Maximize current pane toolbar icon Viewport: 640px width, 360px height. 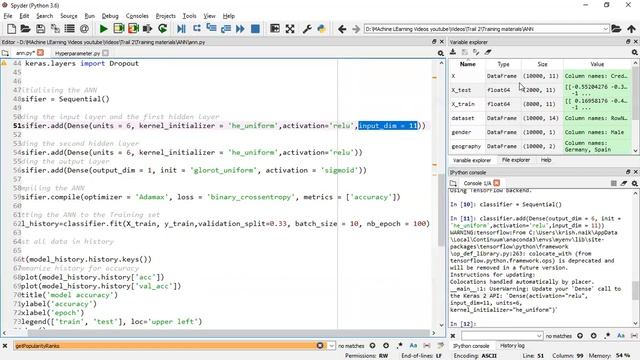(x=275, y=29)
